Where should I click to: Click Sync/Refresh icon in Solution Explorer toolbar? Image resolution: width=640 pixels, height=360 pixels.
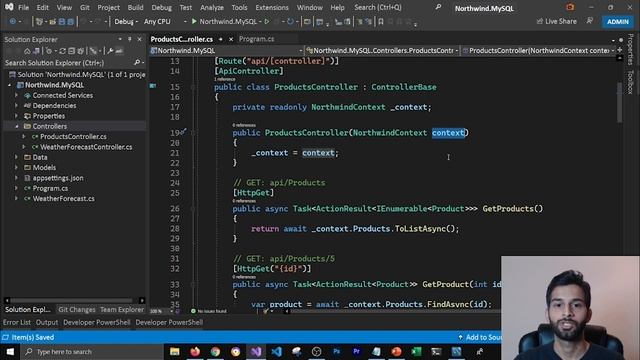(x=62, y=51)
